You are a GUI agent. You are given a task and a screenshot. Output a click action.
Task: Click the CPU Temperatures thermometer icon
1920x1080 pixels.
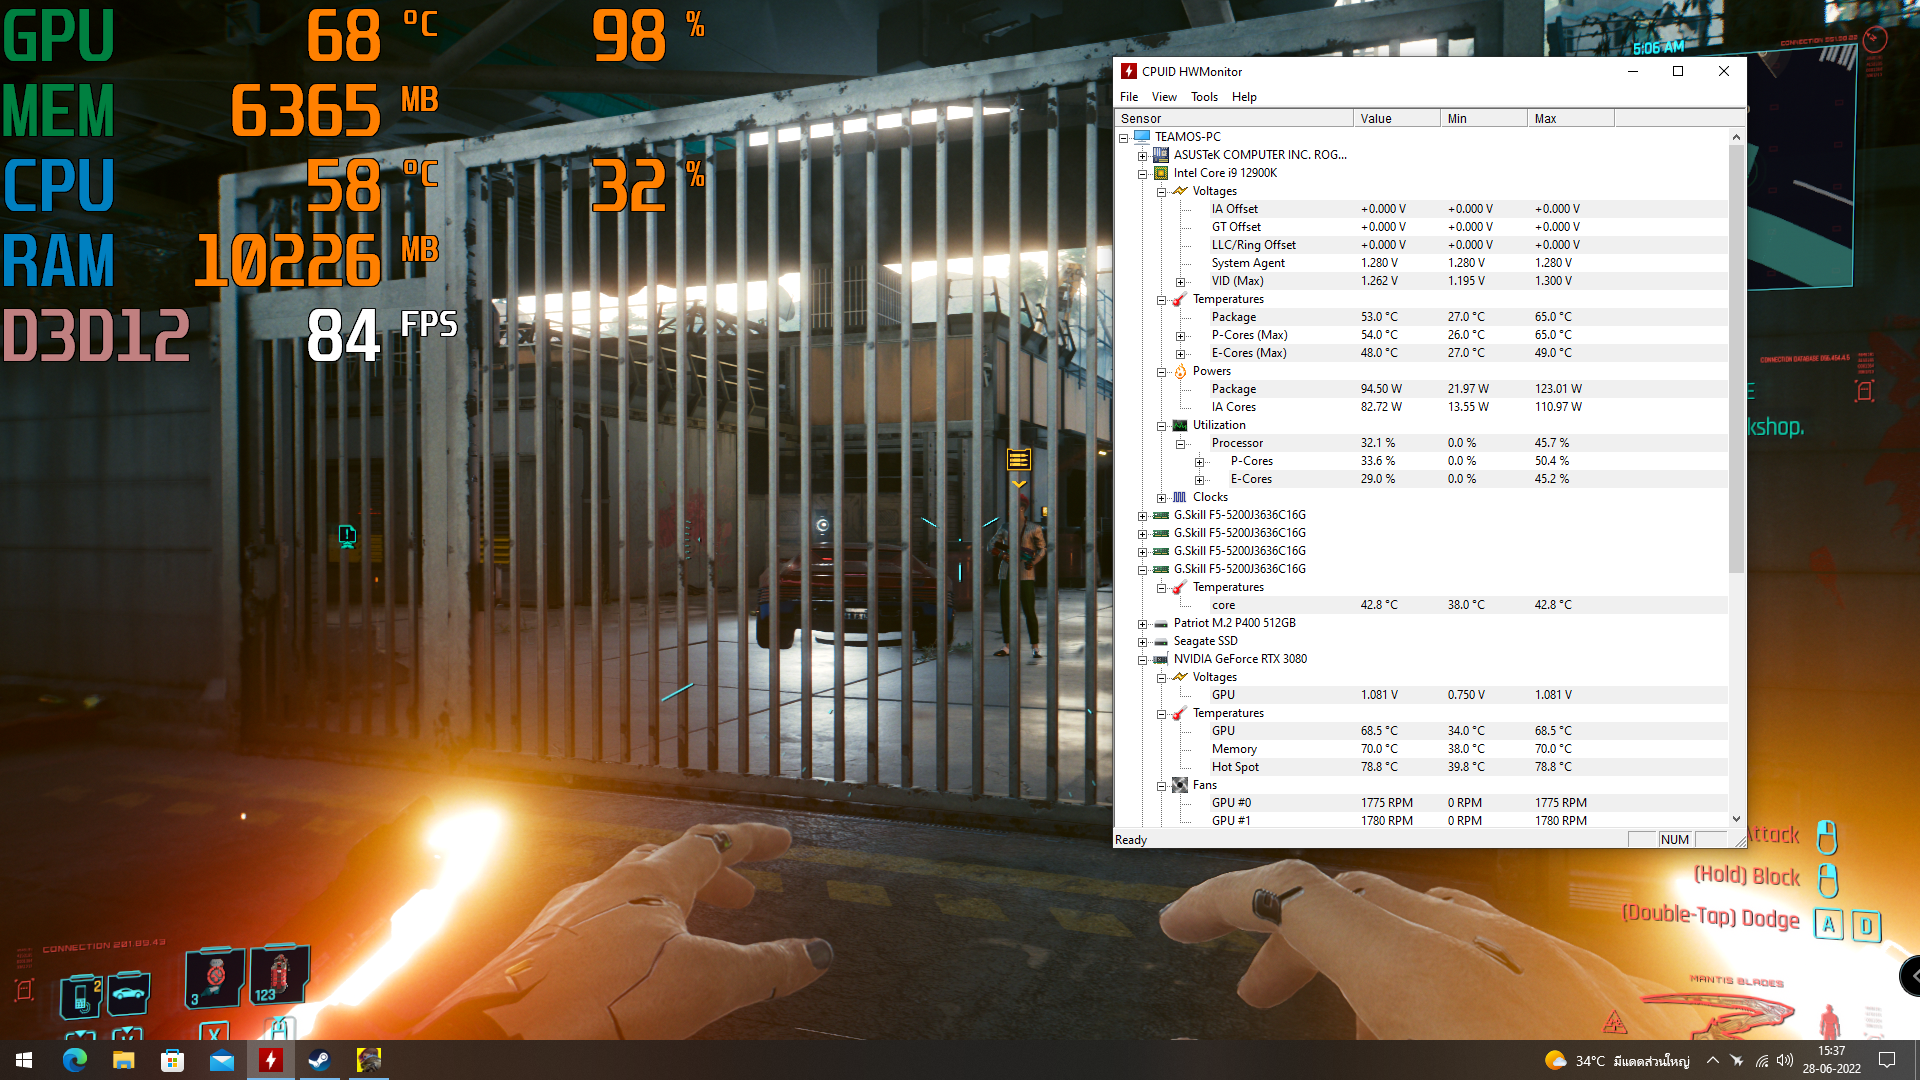point(1180,299)
